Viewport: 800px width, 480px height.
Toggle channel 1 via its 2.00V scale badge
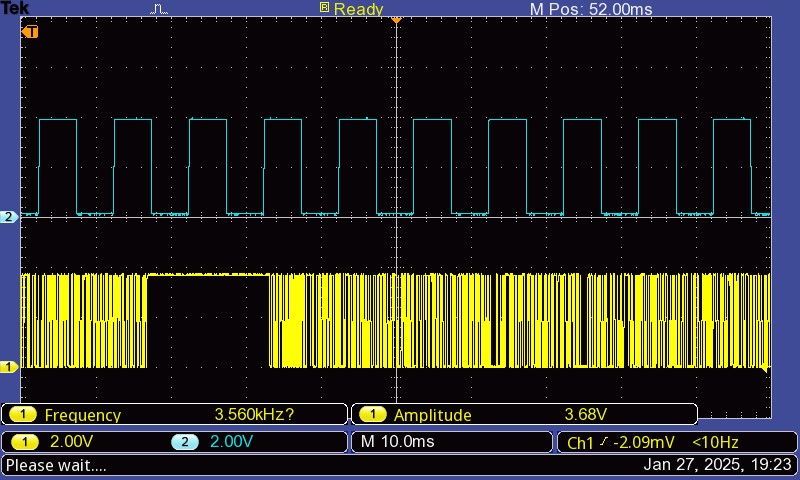point(58,442)
